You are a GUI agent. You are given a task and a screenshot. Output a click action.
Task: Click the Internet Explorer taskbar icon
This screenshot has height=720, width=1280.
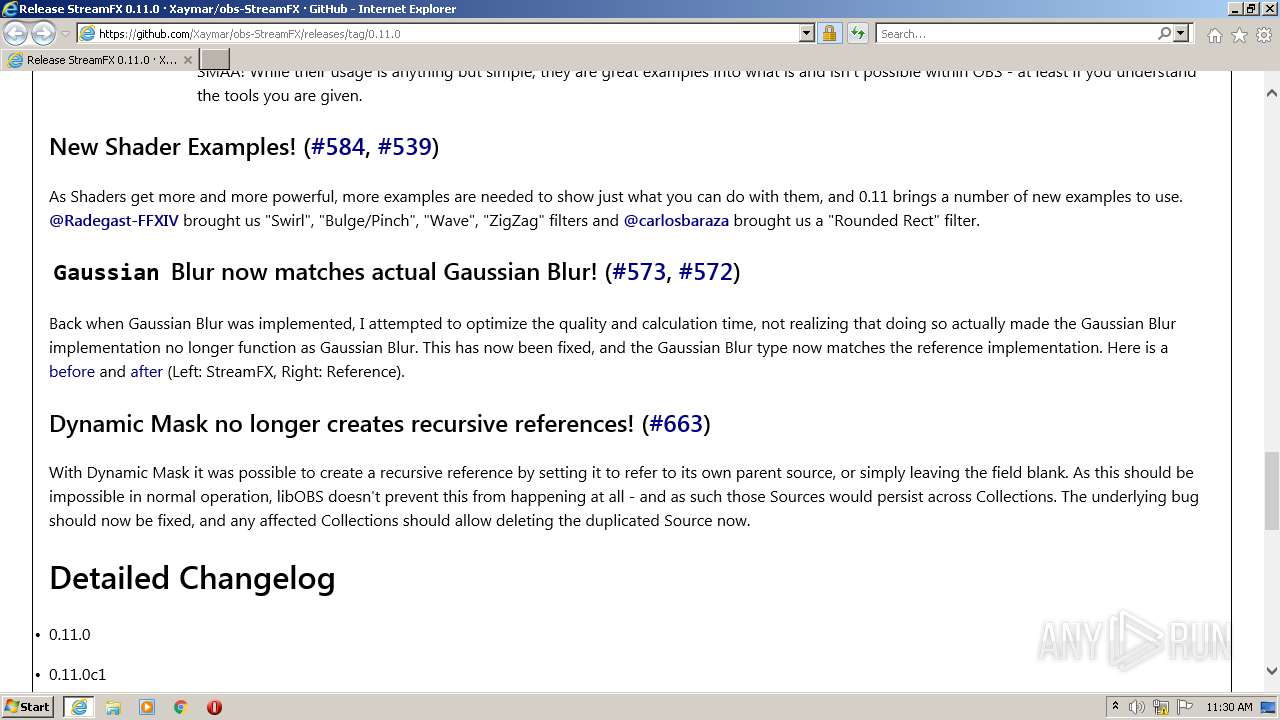[79, 707]
